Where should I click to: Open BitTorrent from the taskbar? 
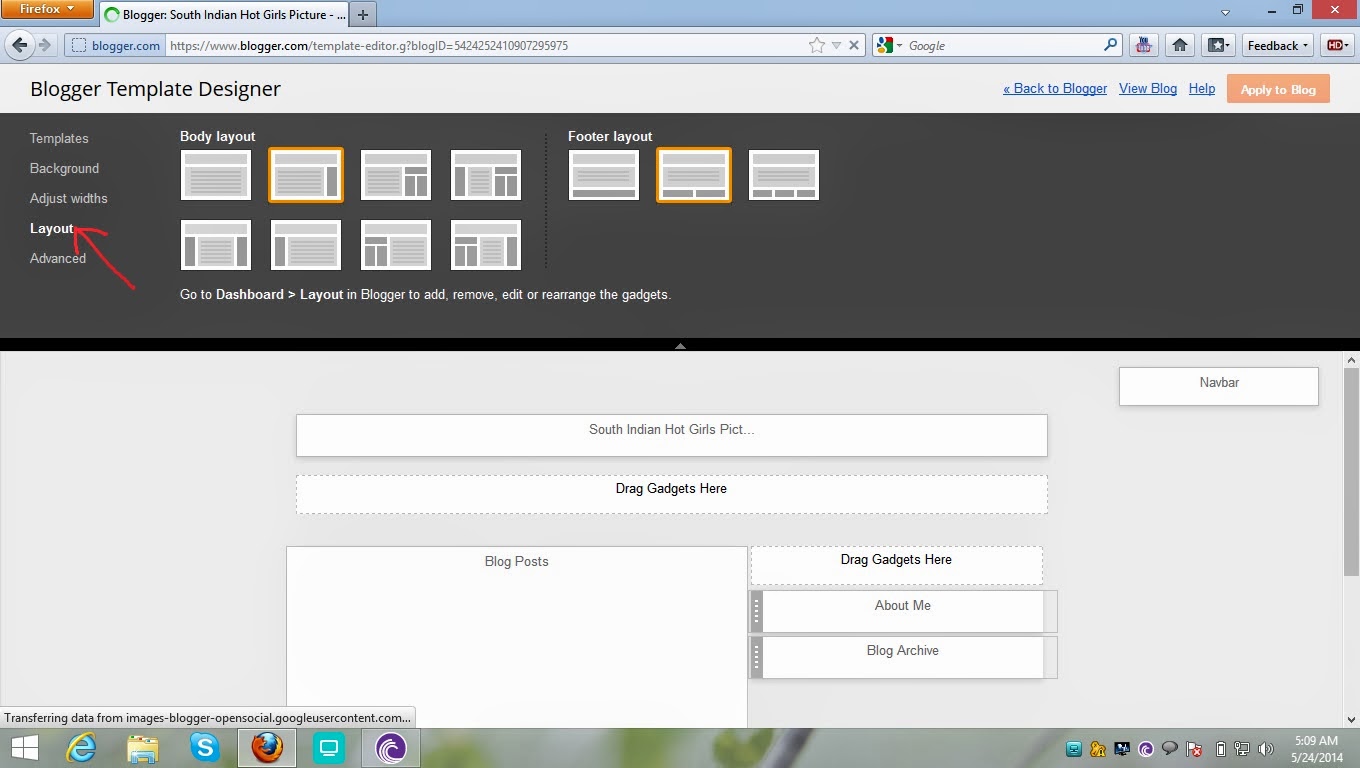point(391,748)
